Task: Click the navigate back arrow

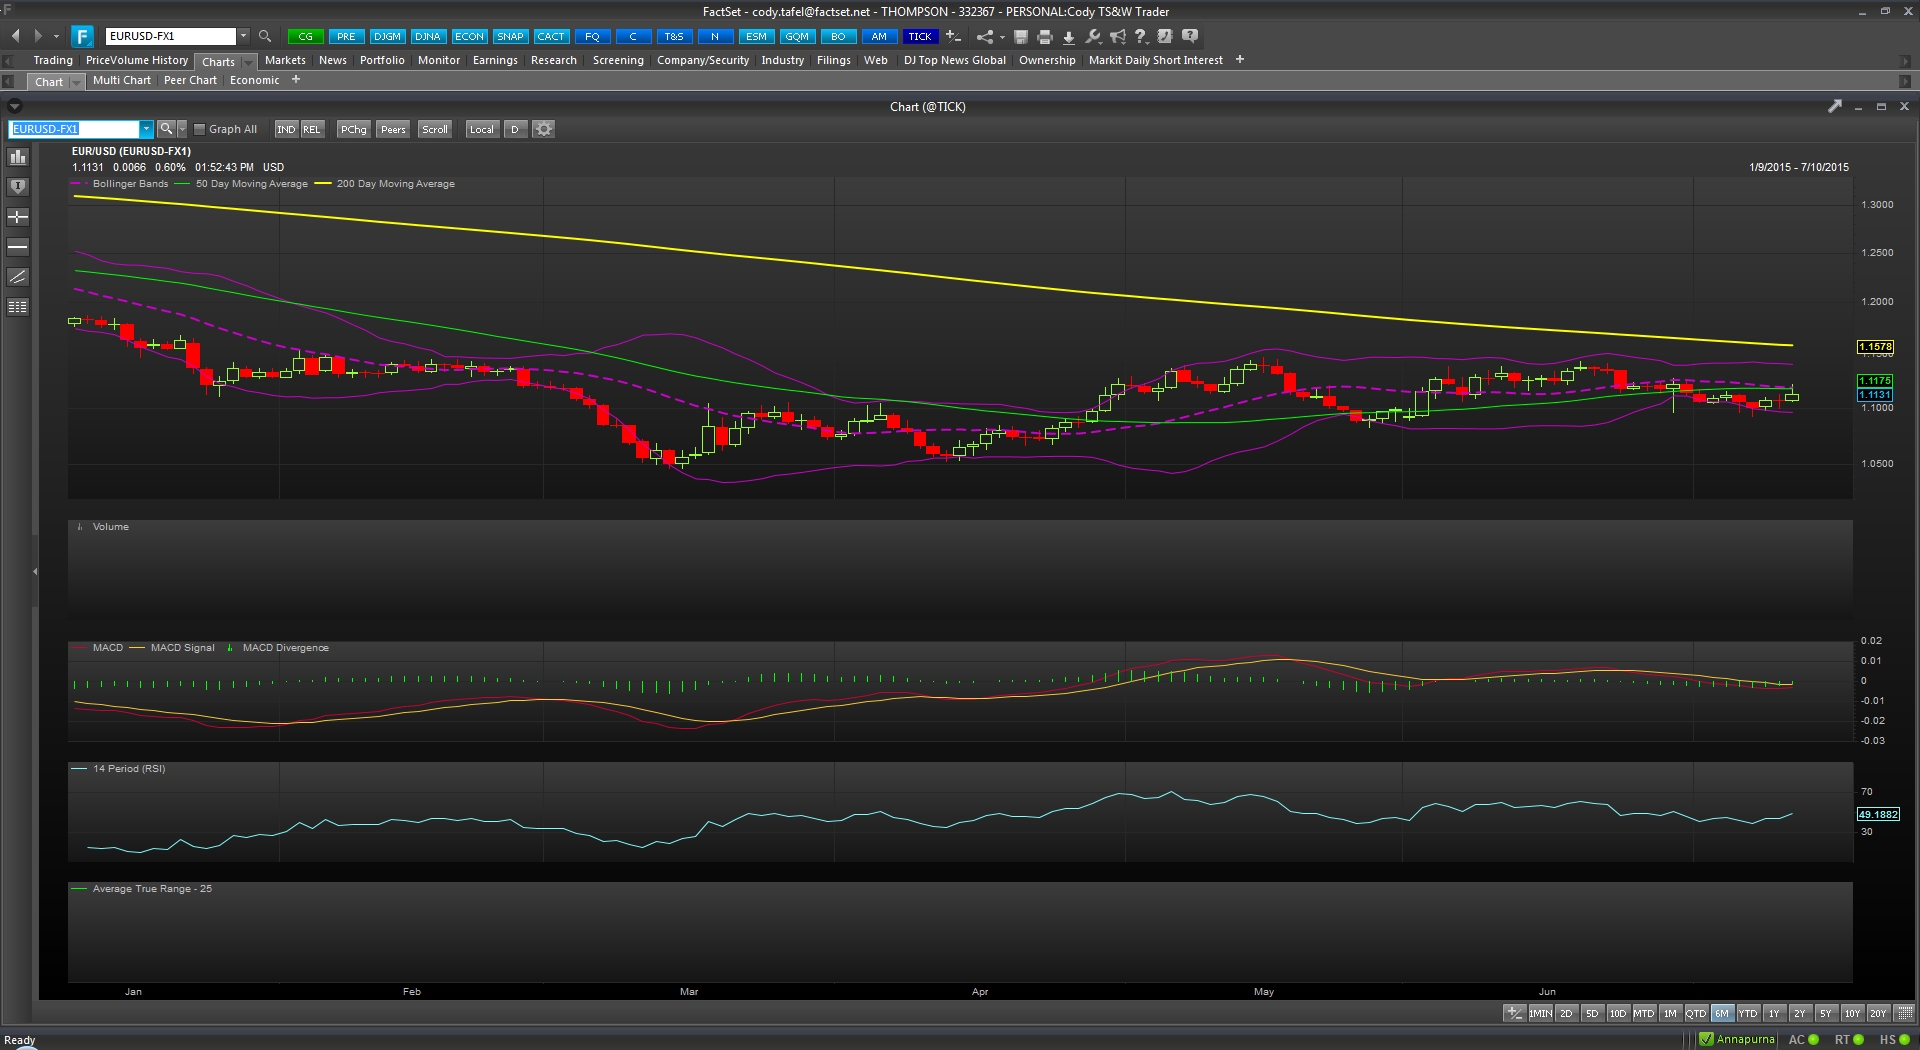Action: 16,36
